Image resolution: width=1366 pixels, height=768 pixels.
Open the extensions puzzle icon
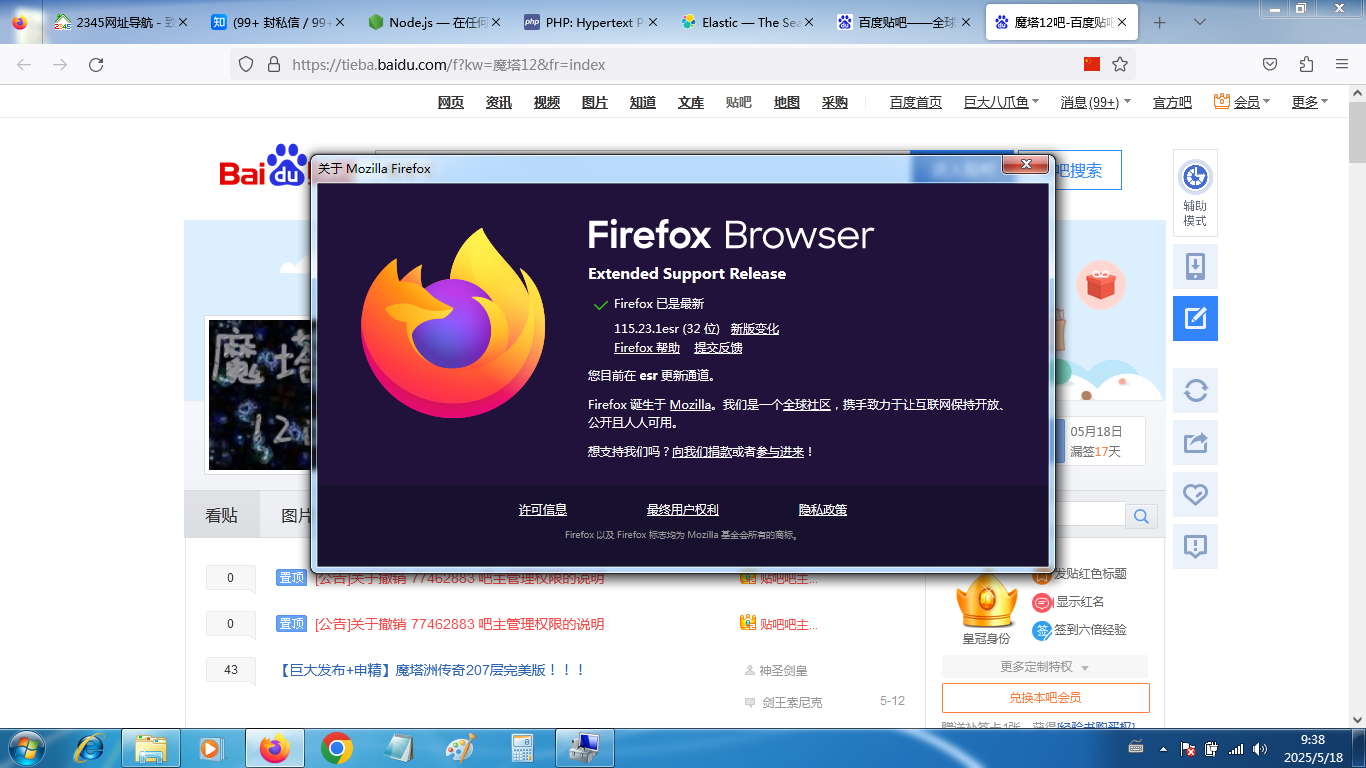1306,64
